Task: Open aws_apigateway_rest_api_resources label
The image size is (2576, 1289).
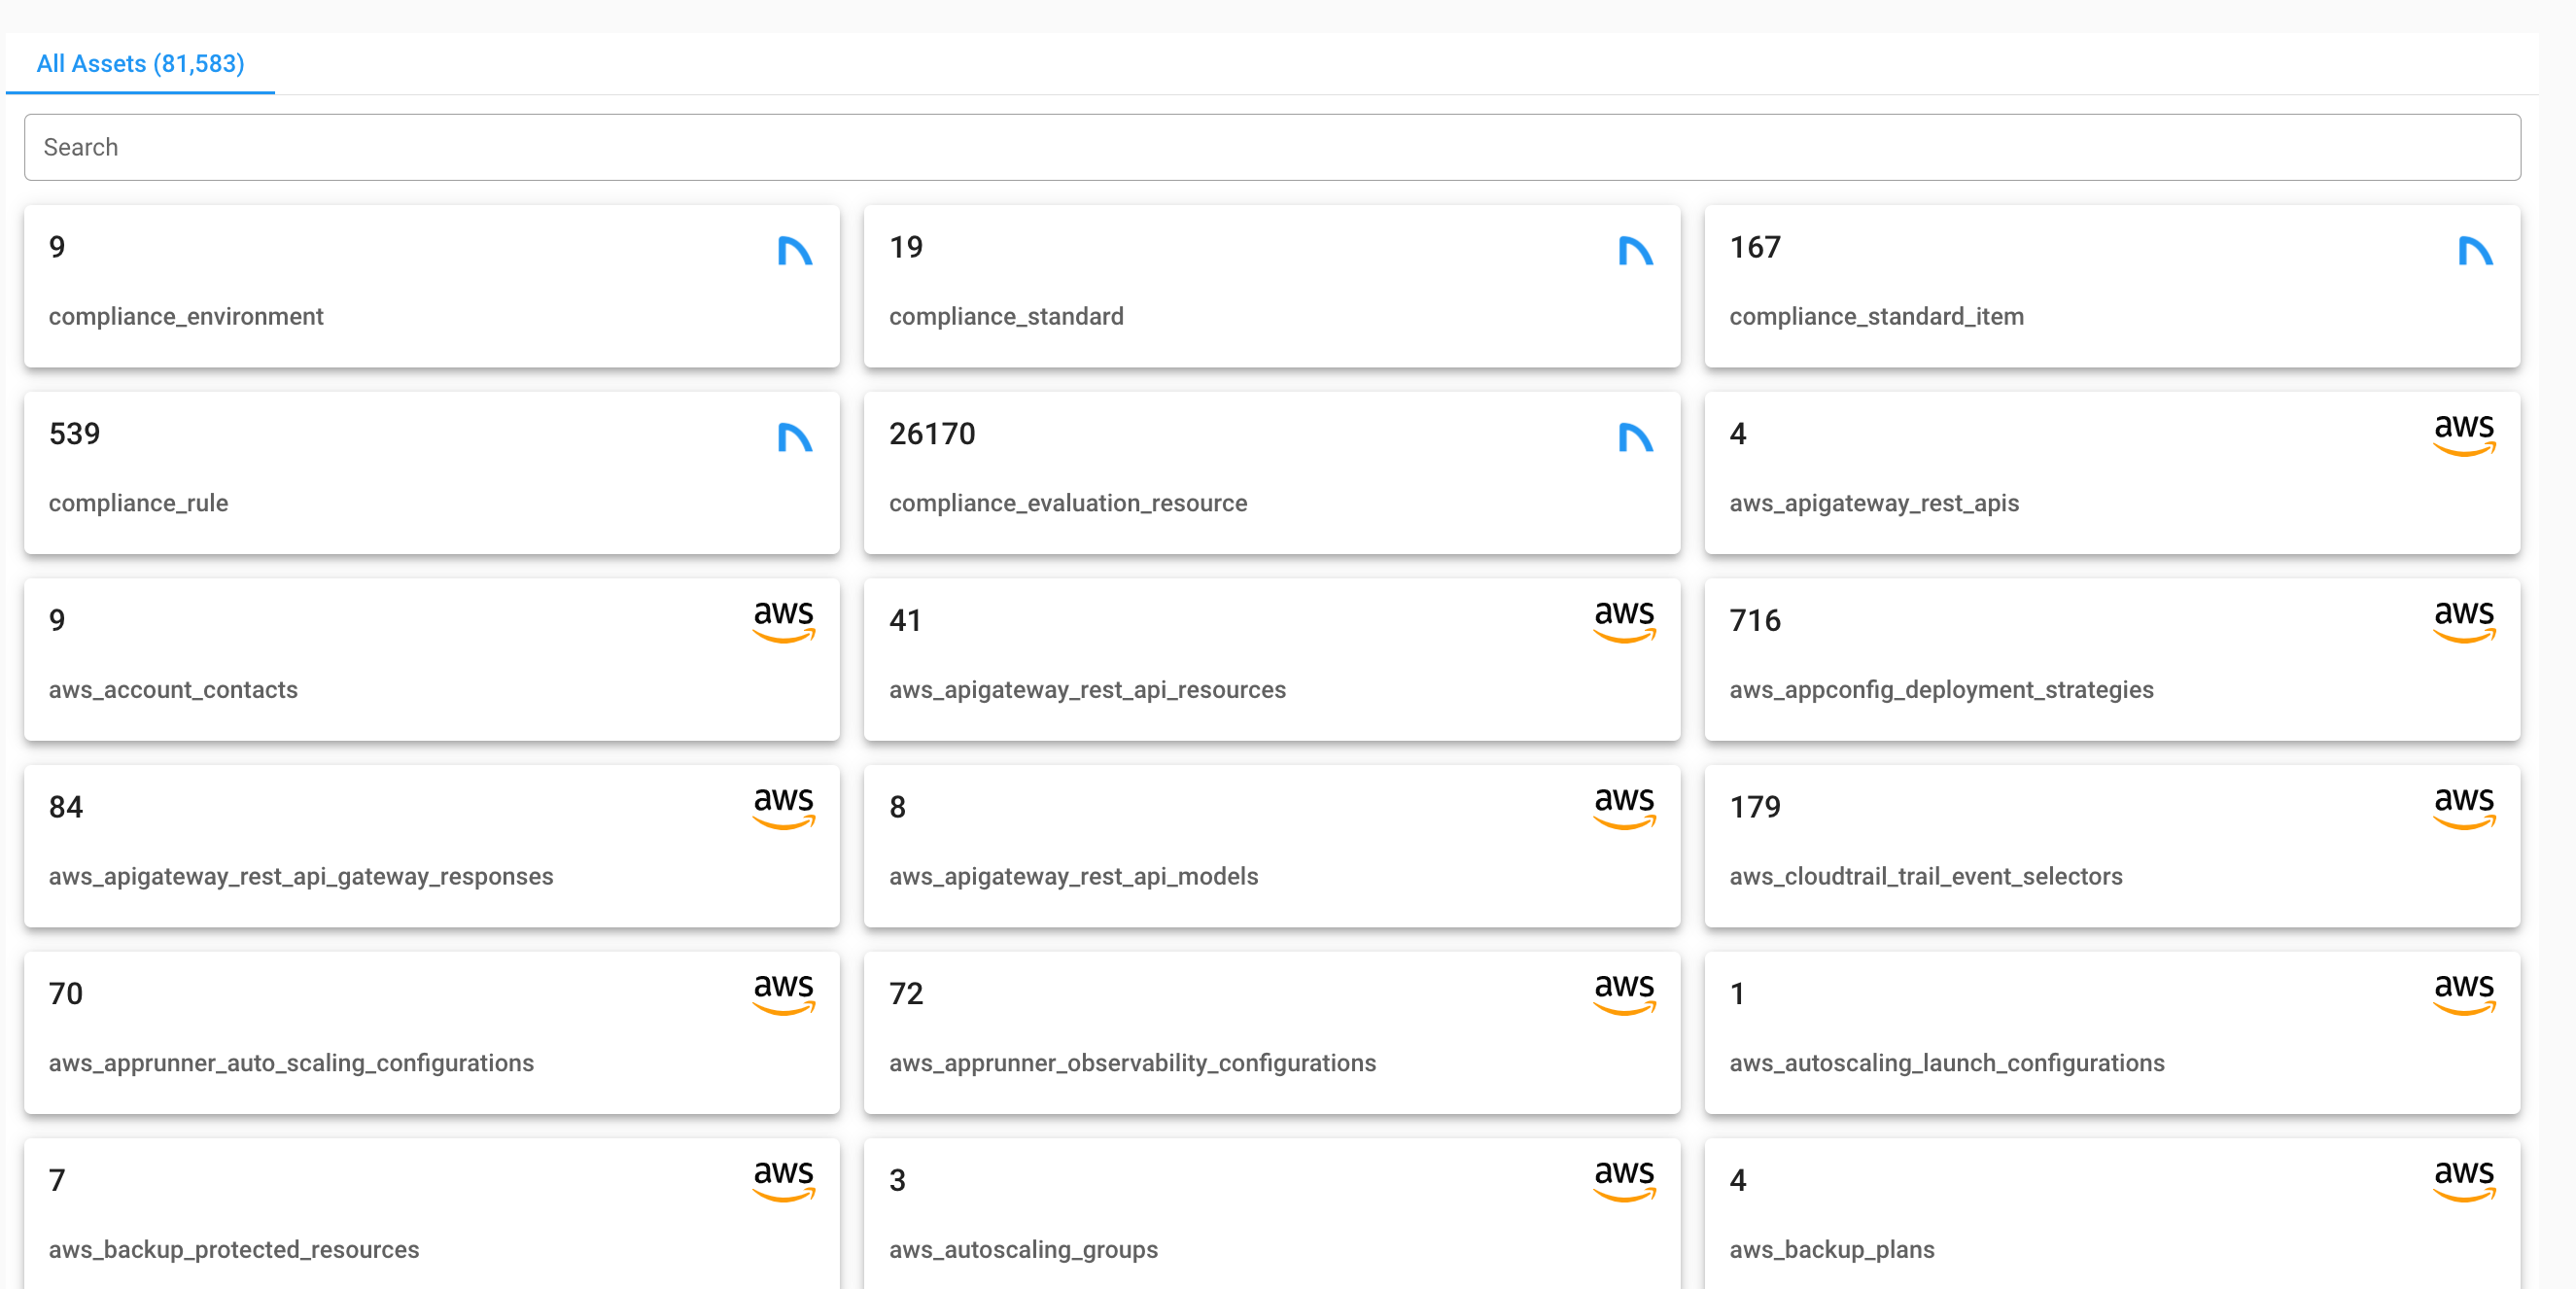Action: (1087, 690)
